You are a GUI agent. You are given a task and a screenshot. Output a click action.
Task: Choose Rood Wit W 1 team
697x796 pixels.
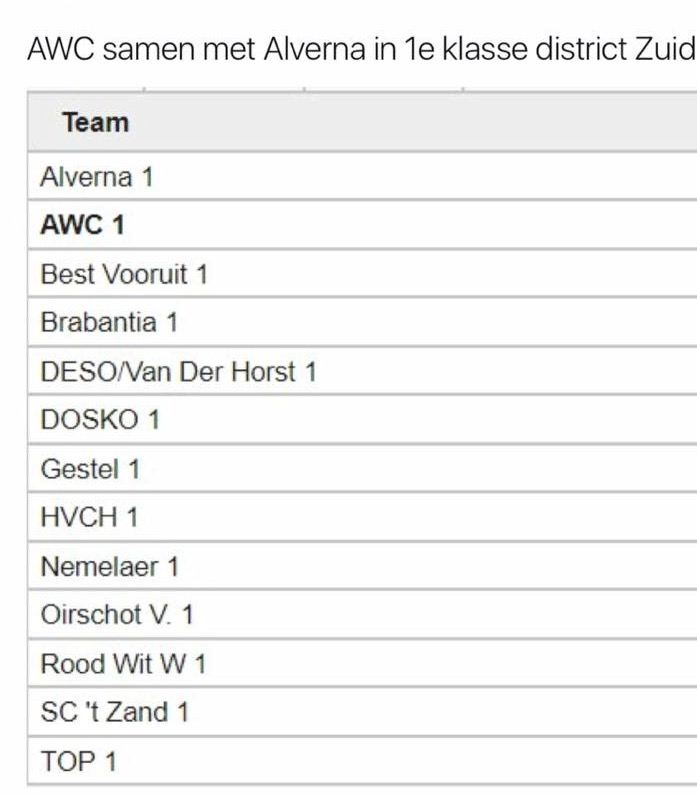point(123,663)
